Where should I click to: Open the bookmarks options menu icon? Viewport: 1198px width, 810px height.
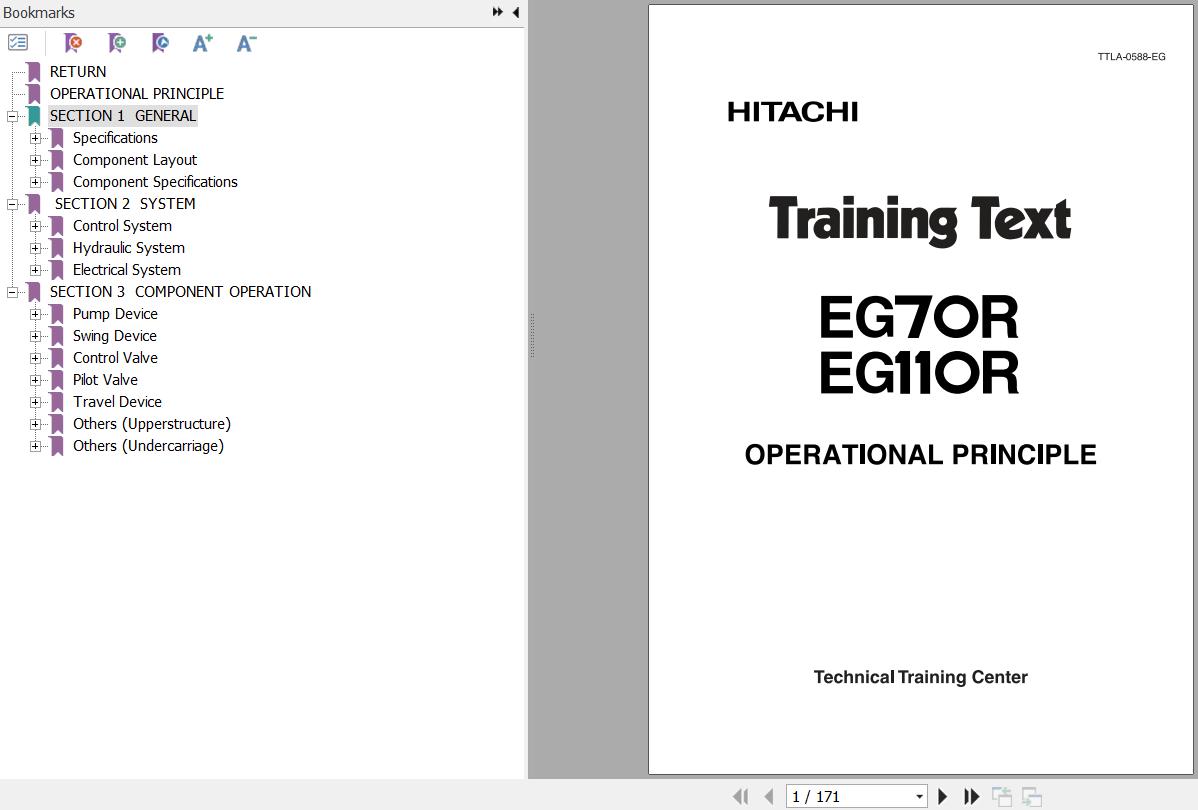coord(18,43)
